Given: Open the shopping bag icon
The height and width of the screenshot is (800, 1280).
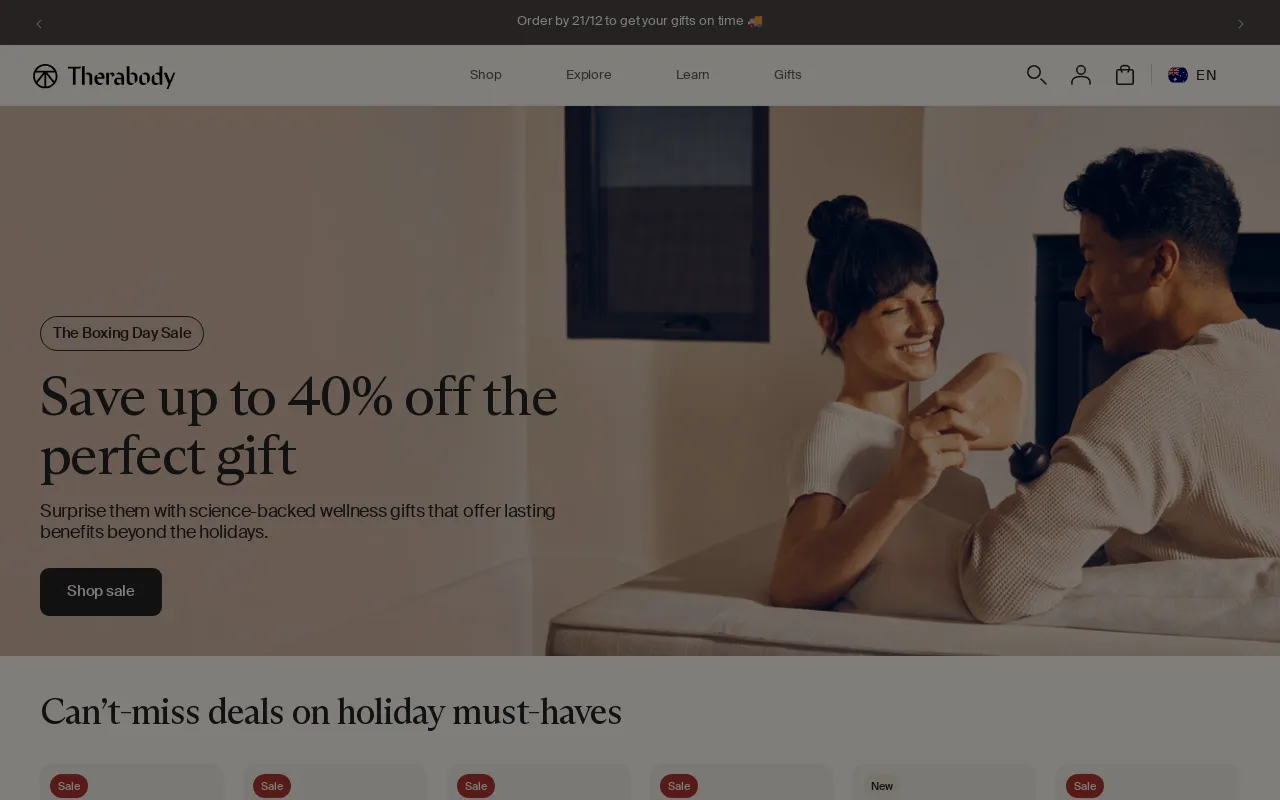Looking at the screenshot, I should point(1125,75).
